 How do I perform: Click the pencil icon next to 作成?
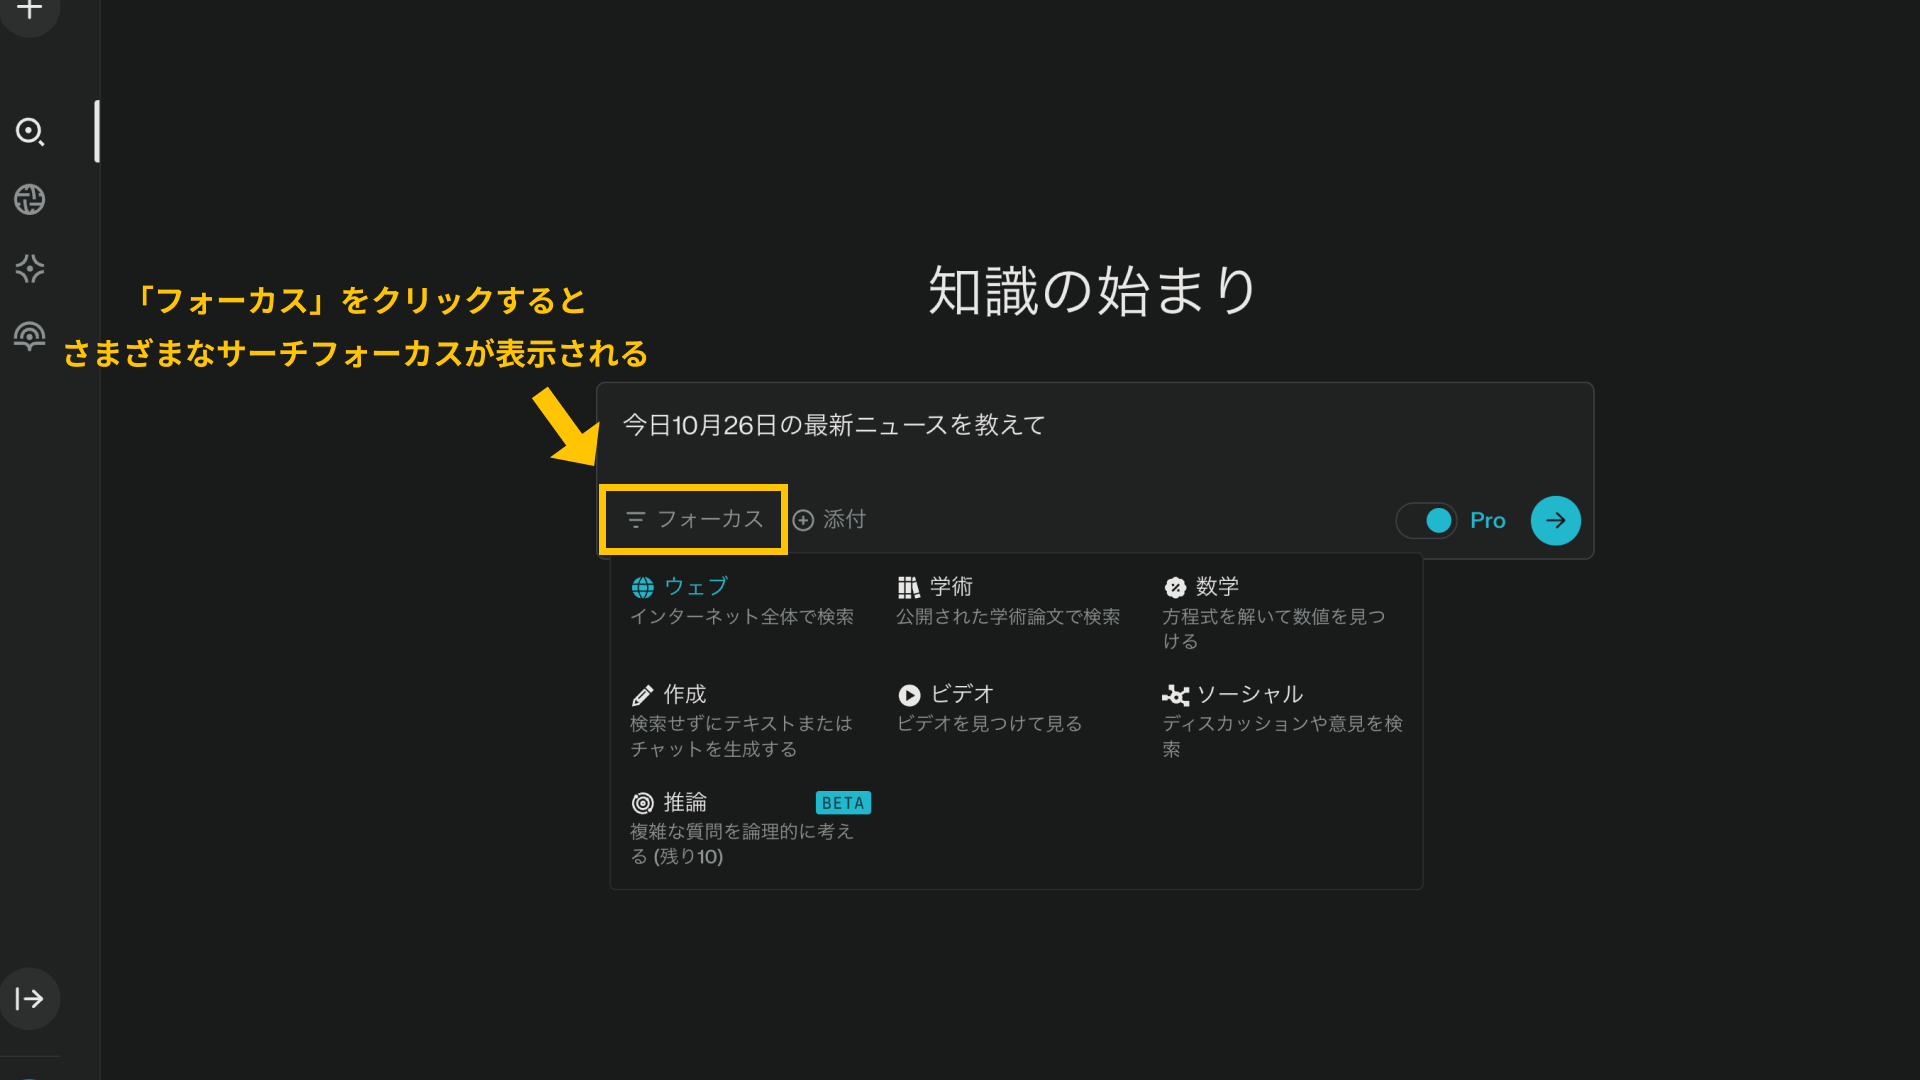pos(642,694)
